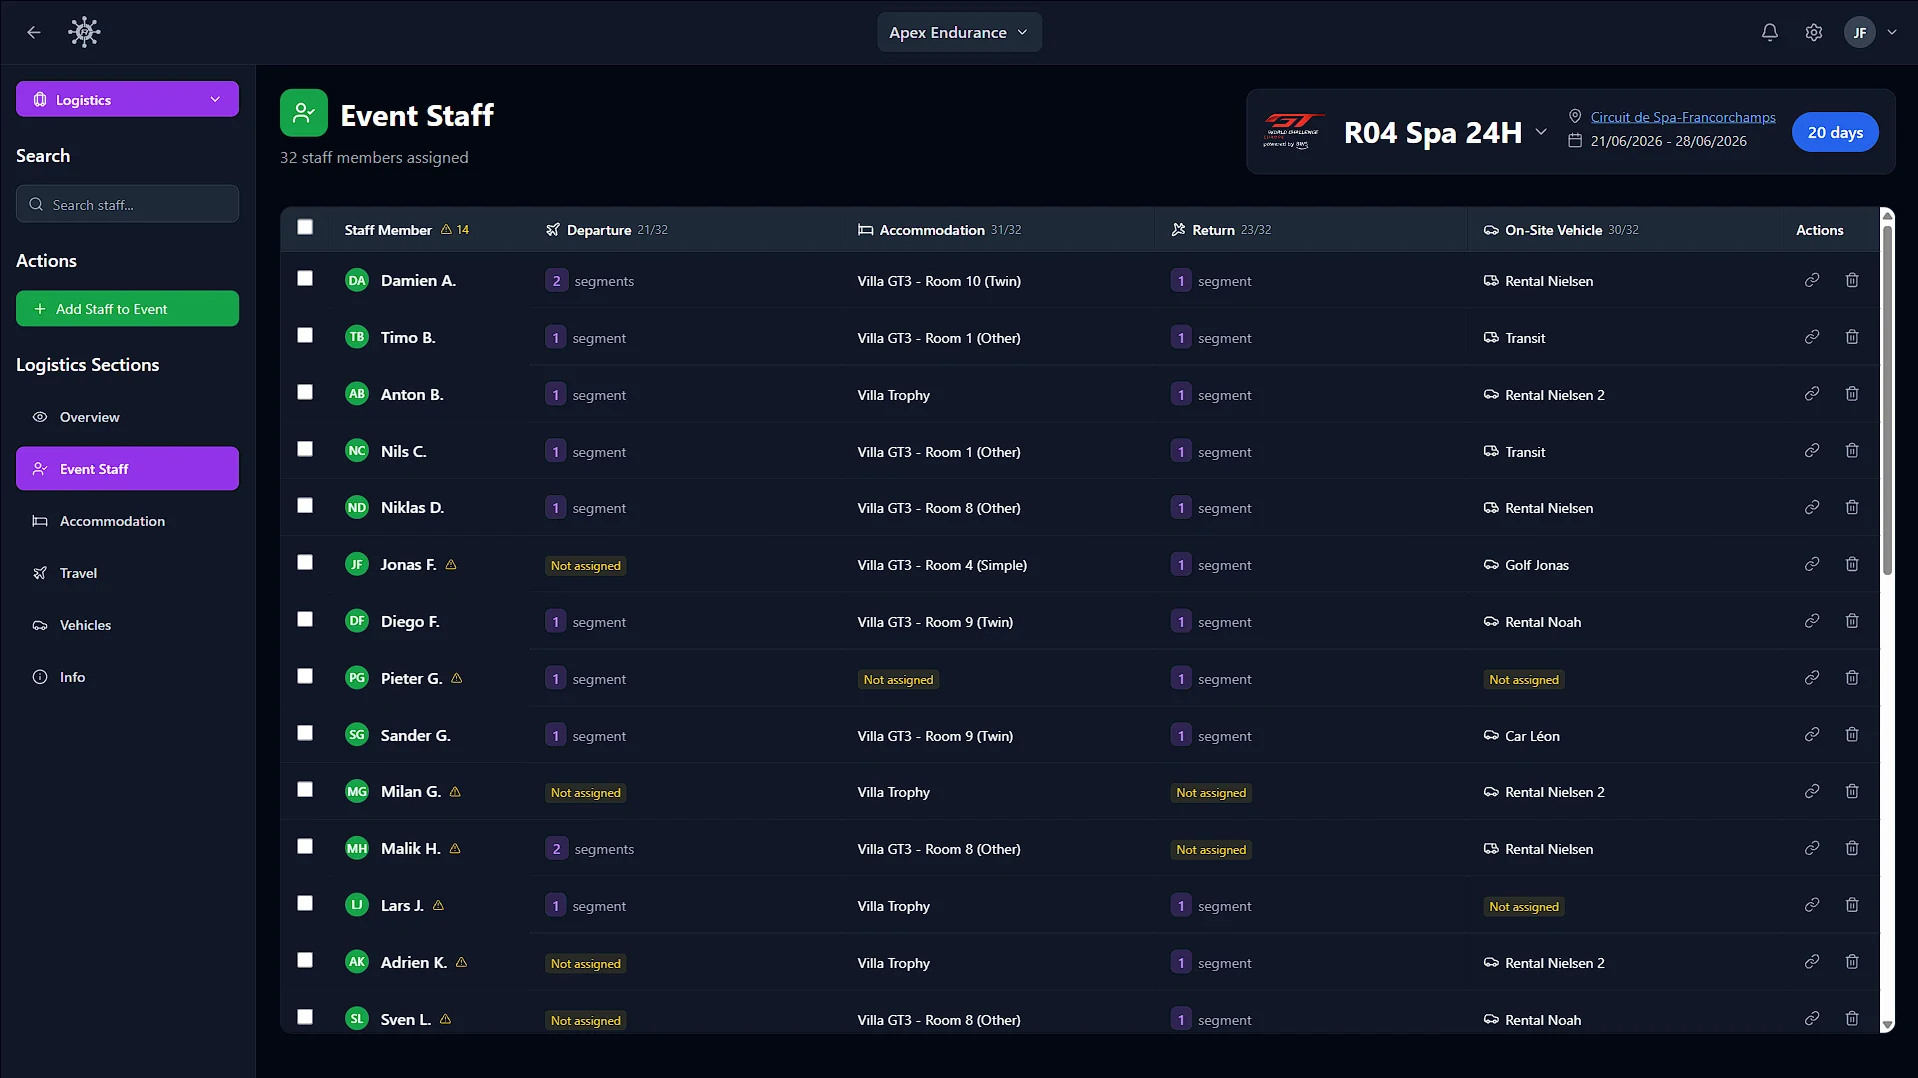This screenshot has height=1078, width=1918.
Task: Click link icon for Milan G.
Action: pos(1811,791)
